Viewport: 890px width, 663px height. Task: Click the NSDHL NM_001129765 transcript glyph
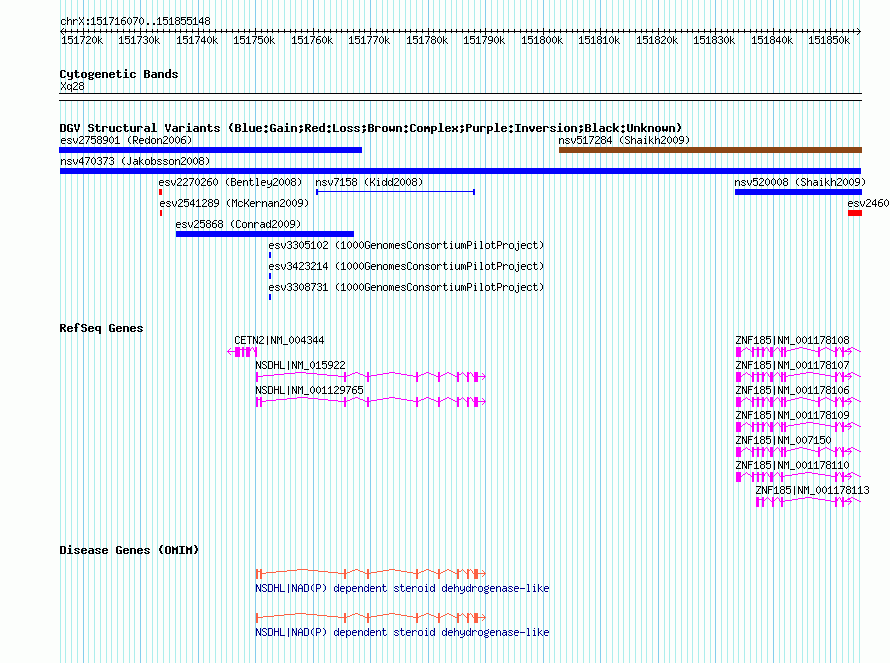click(x=371, y=402)
